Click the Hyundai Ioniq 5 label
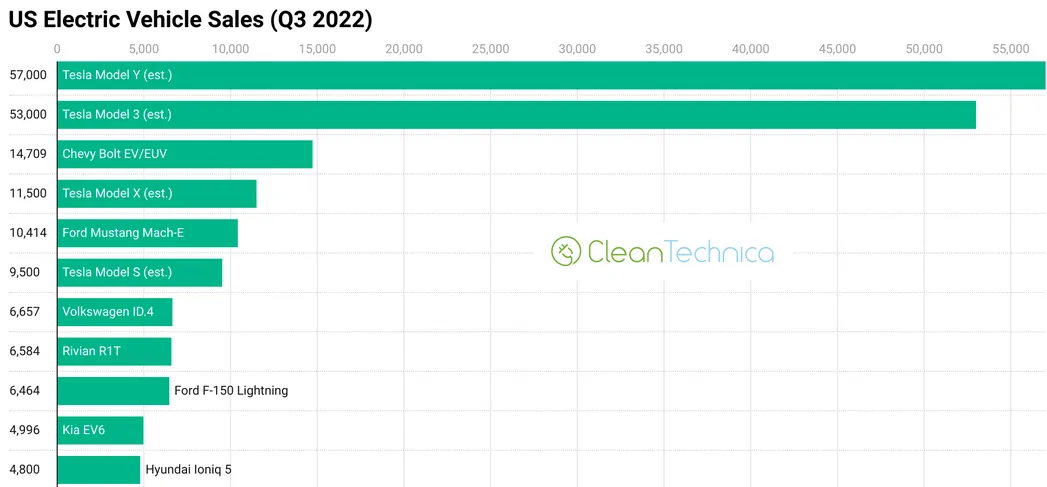1047x487 pixels. coord(188,470)
